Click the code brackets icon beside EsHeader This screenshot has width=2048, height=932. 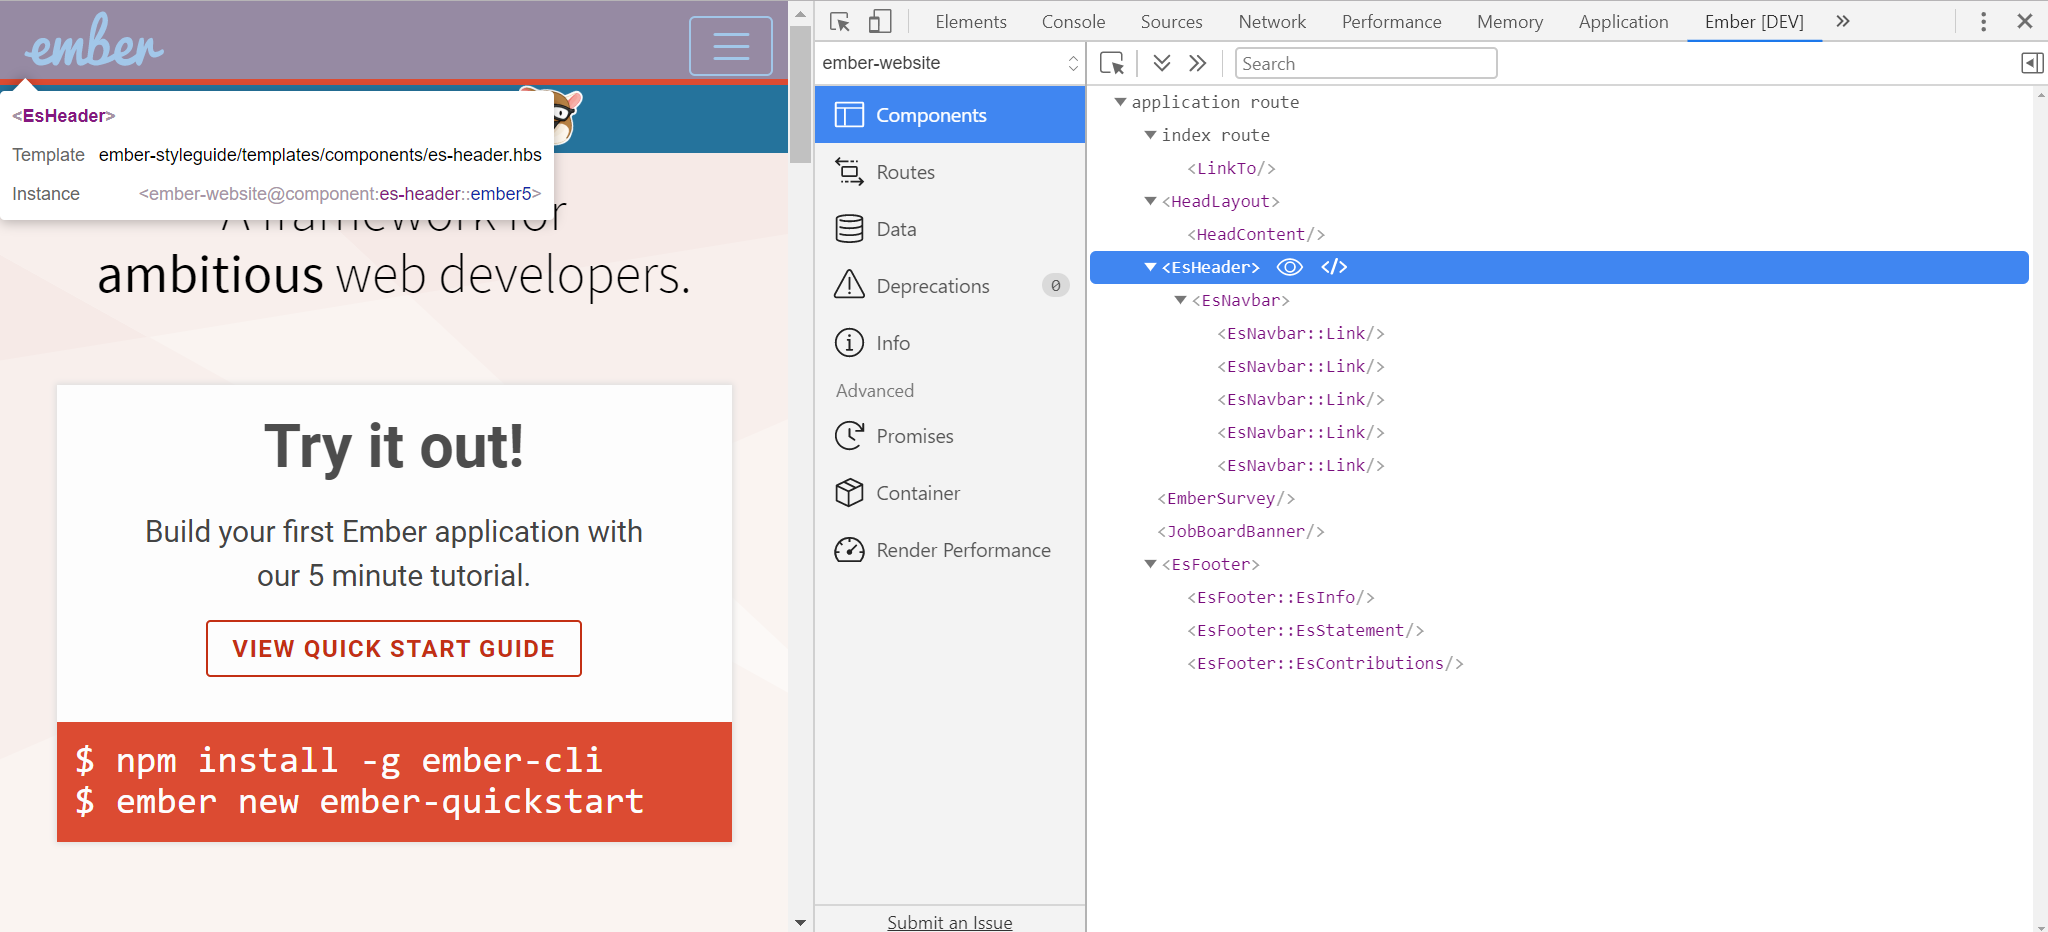point(1334,267)
